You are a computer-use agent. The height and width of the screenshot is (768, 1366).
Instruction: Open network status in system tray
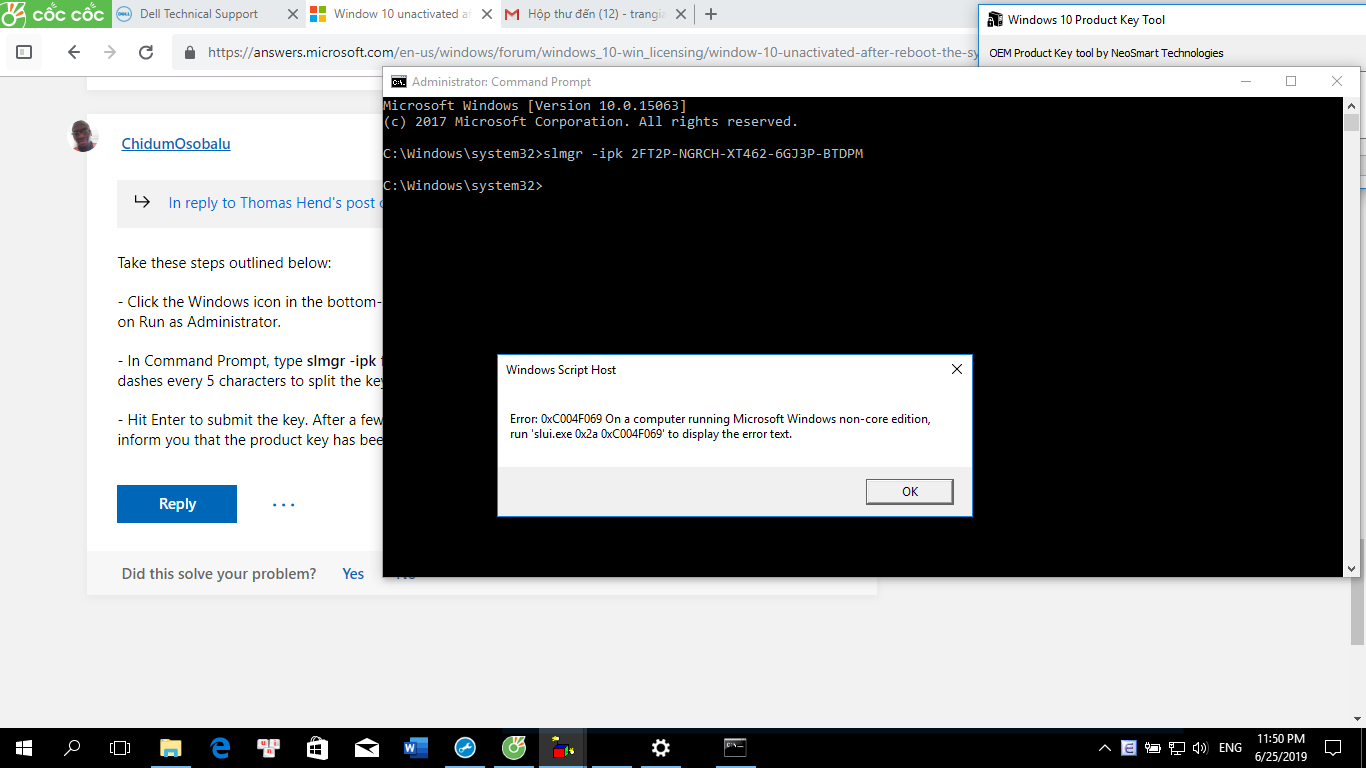point(1177,748)
